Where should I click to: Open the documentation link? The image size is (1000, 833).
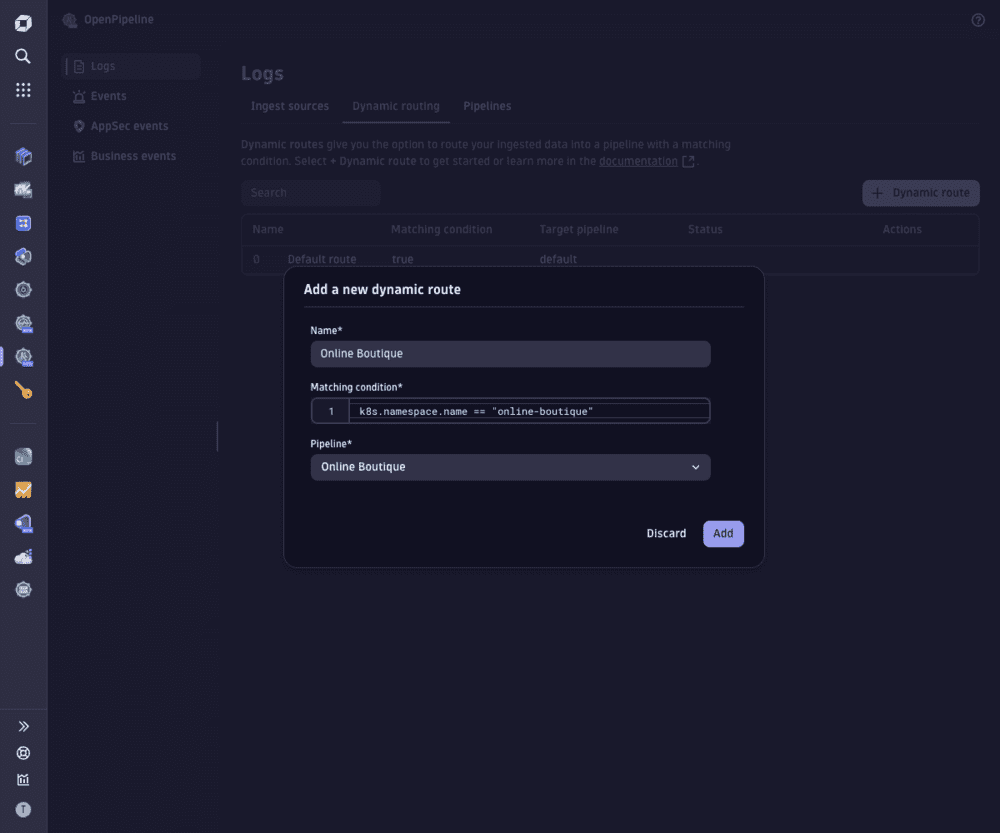point(640,160)
